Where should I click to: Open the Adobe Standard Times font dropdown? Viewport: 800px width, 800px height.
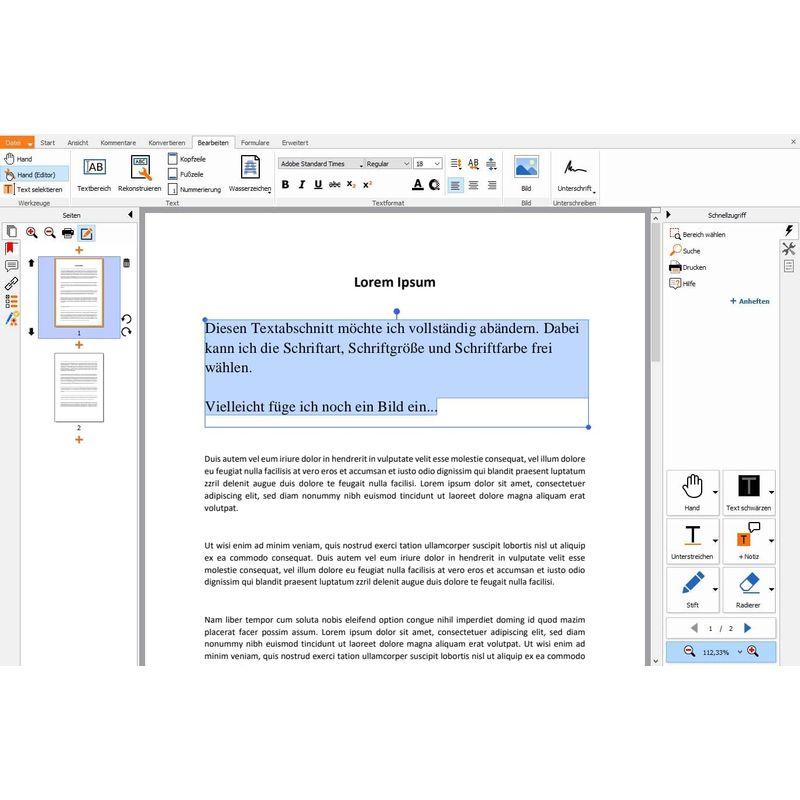320,163
